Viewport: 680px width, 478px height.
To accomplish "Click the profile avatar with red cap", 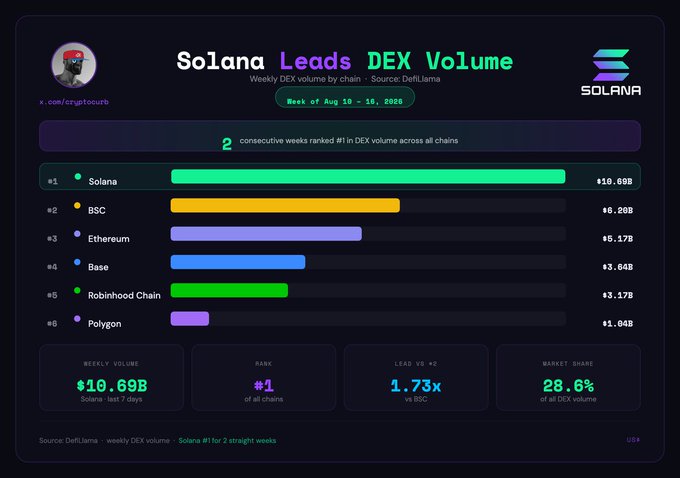I will pos(74,65).
